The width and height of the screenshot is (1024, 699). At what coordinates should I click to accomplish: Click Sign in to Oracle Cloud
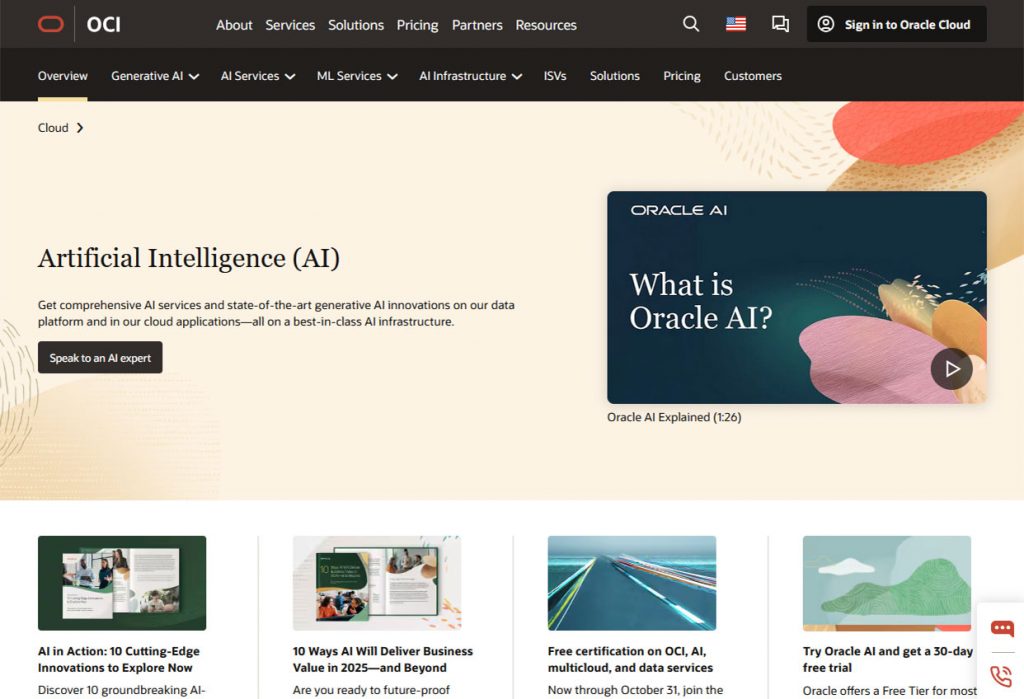[896, 25]
